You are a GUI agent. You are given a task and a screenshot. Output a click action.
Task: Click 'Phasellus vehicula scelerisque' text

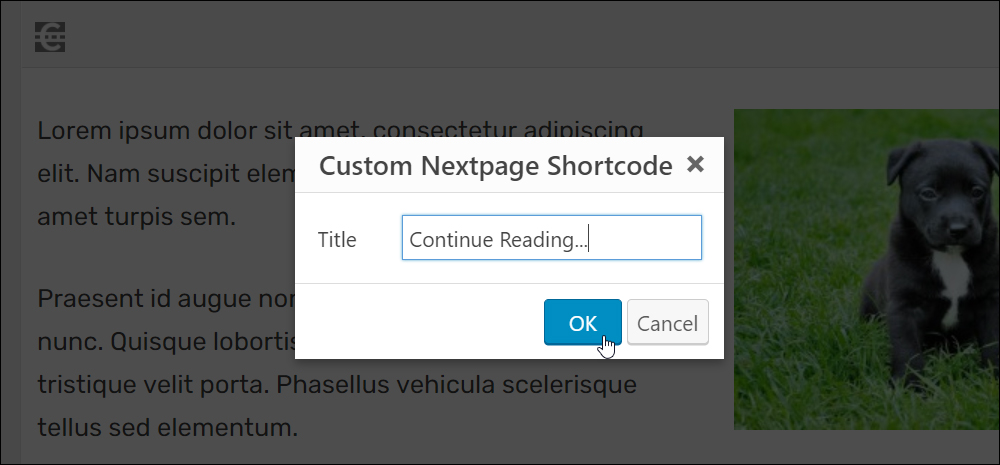[457, 385]
